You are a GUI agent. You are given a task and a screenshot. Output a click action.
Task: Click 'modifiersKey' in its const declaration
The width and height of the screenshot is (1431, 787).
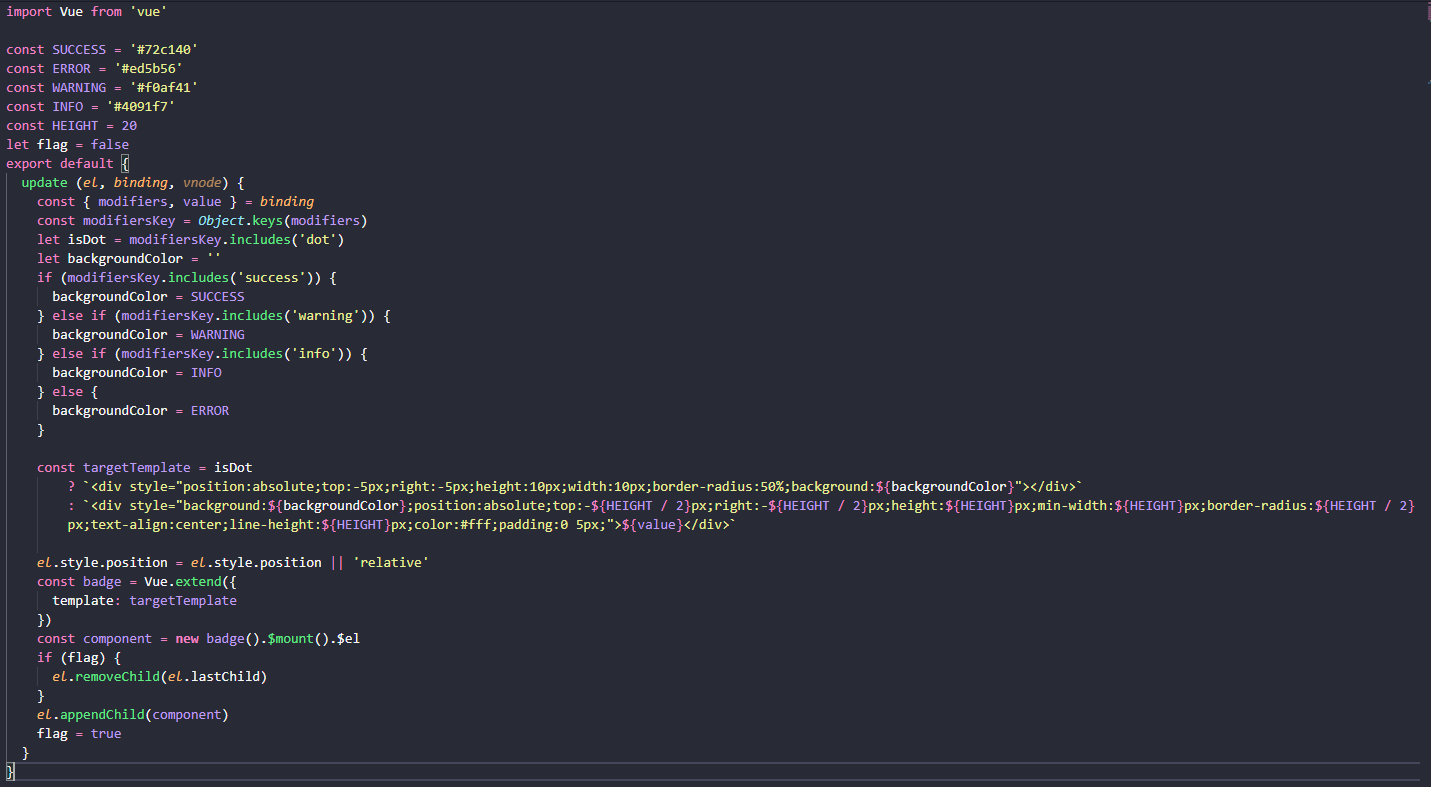point(129,220)
